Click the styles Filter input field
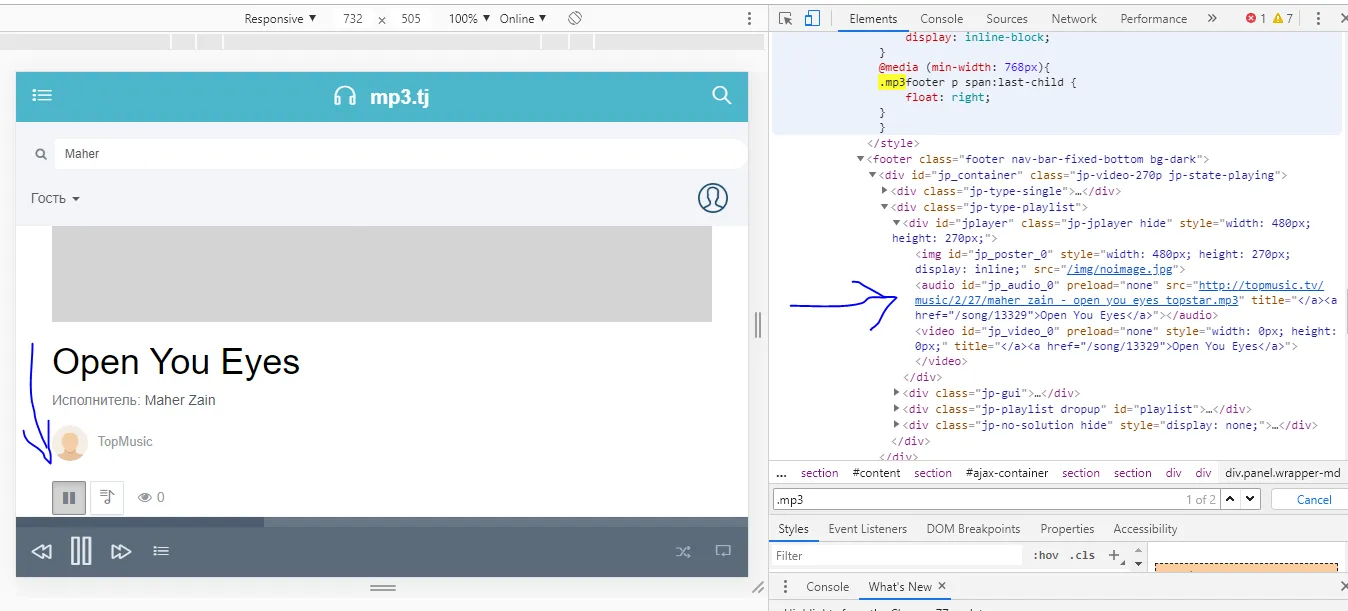Viewport: 1348px width, 611px height. 897,556
